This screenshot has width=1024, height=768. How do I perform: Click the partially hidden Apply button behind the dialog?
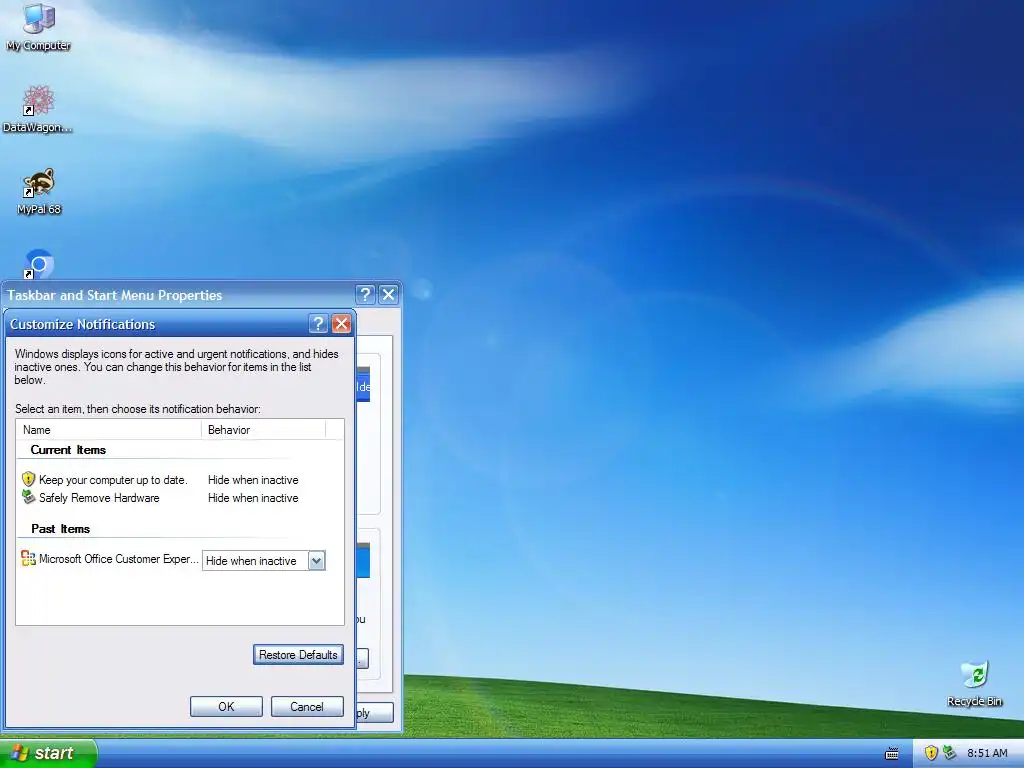(x=374, y=712)
